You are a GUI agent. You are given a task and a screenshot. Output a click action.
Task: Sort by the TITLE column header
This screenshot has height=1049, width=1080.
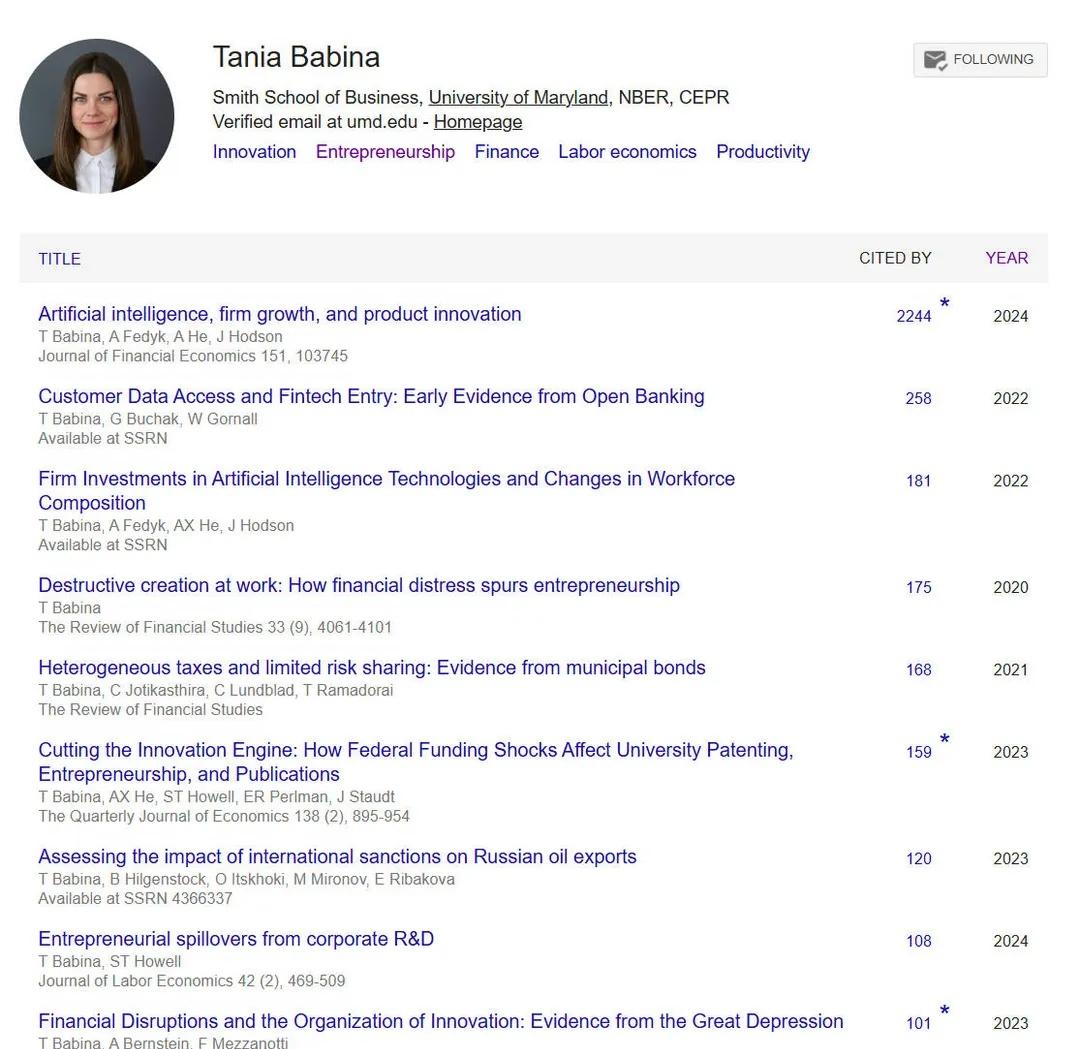coord(59,259)
